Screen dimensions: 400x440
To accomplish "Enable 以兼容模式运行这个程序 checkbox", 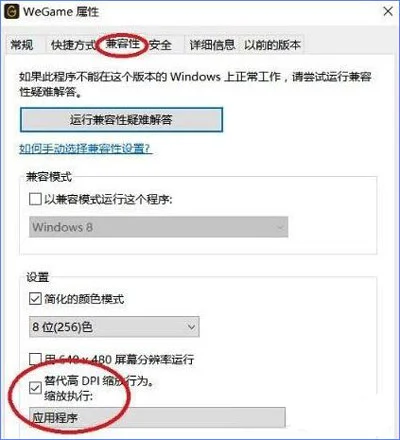I will point(35,199).
